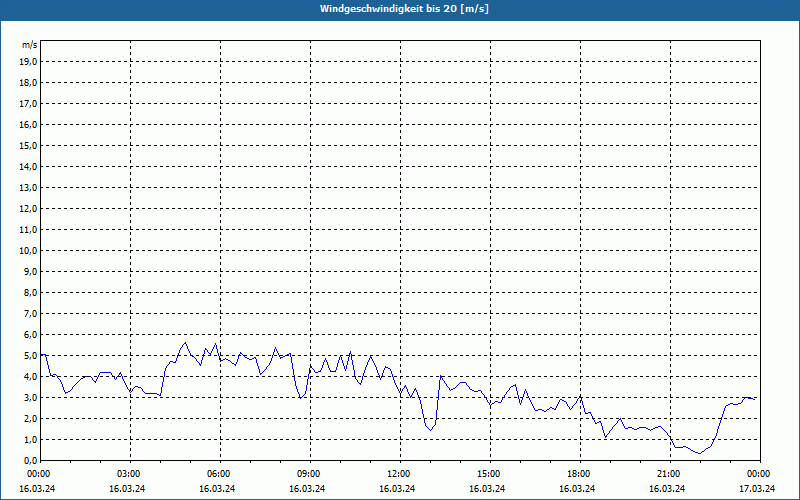Select the '16.03.24' date under '03:00'
This screenshot has height=500, width=800.
127,488
